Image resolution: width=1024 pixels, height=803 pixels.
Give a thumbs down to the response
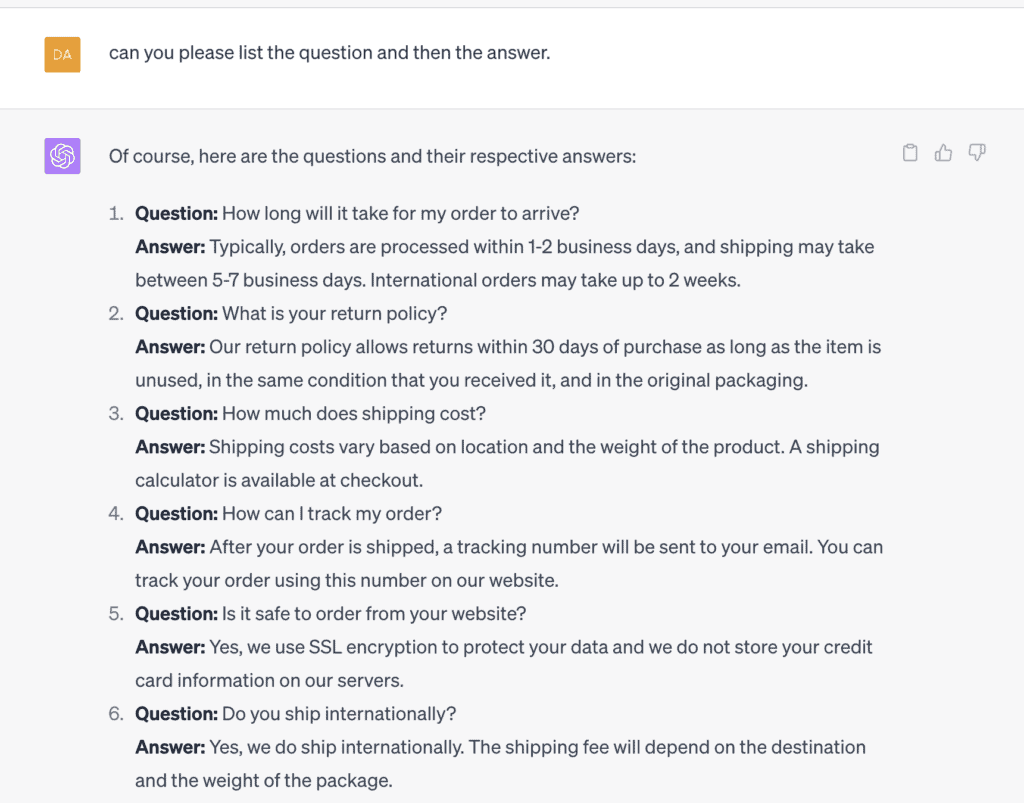(x=977, y=152)
